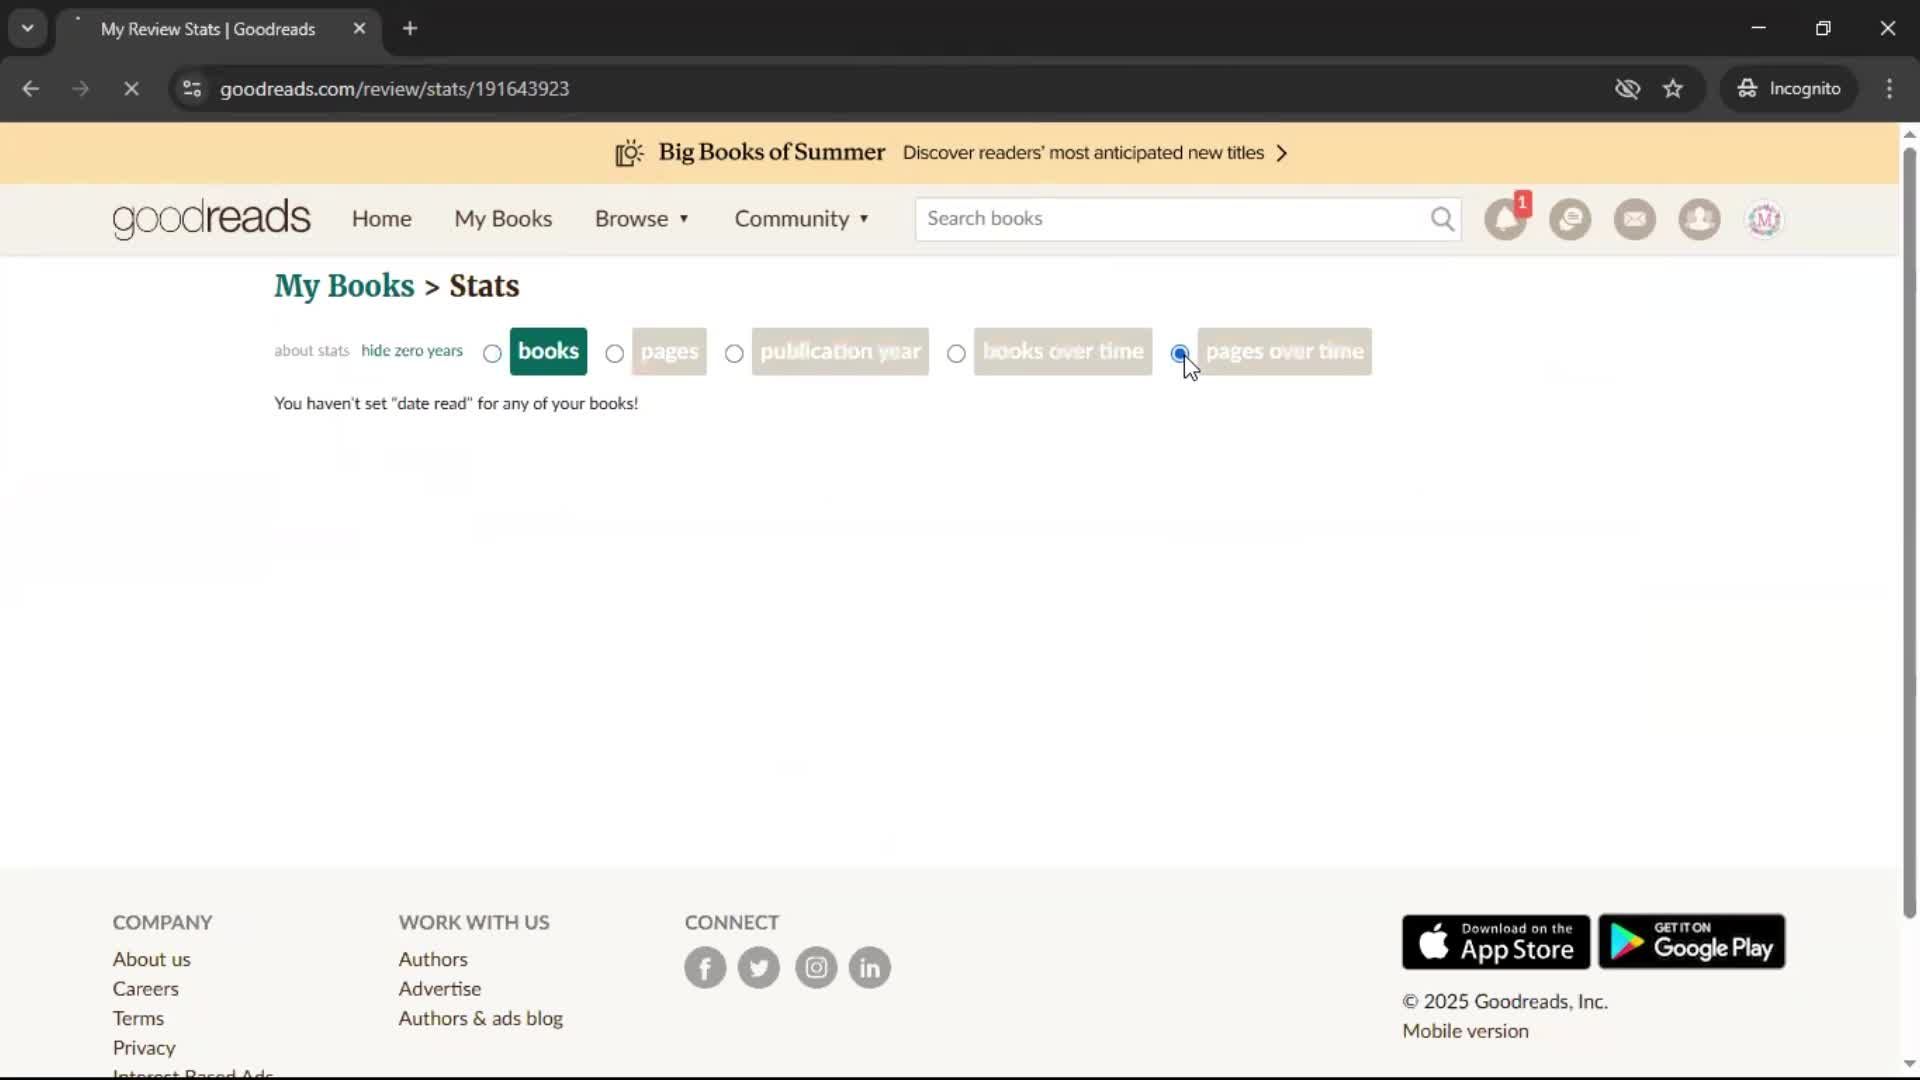The height and width of the screenshot is (1080, 1920).
Task: Open the friends icon
Action: pos(1699,219)
